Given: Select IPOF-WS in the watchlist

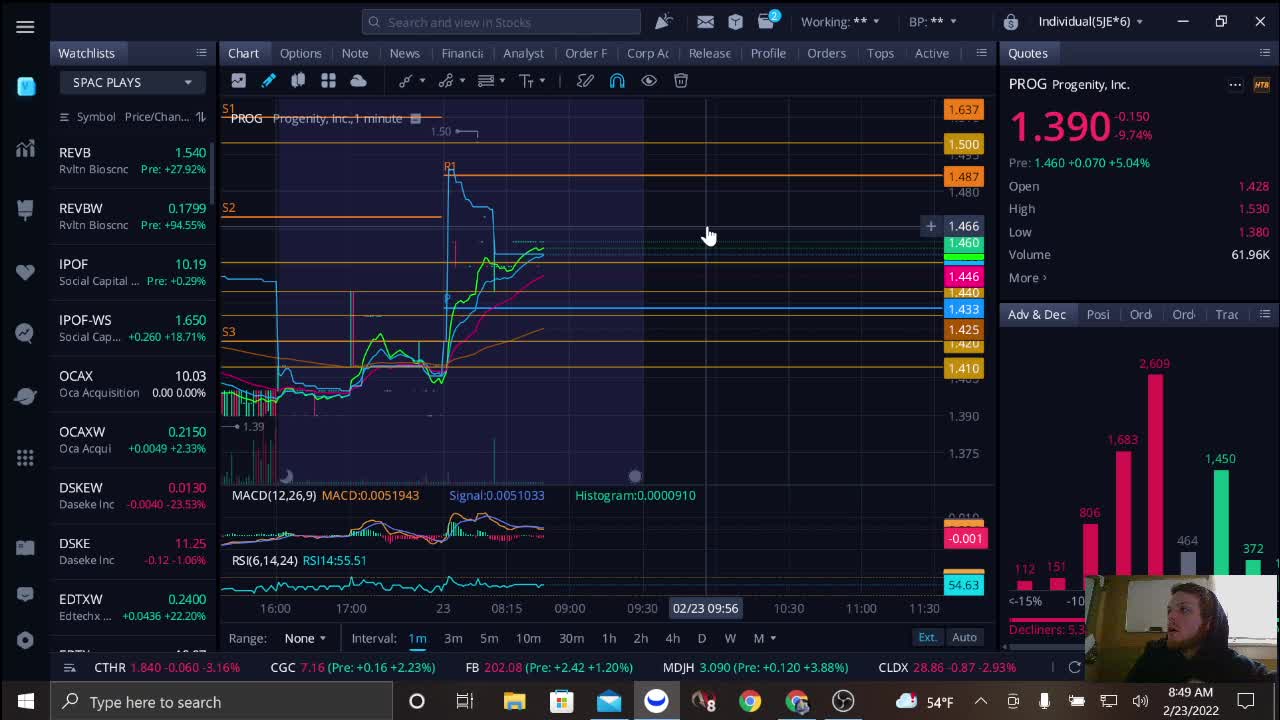Looking at the screenshot, I should click(x=133, y=328).
